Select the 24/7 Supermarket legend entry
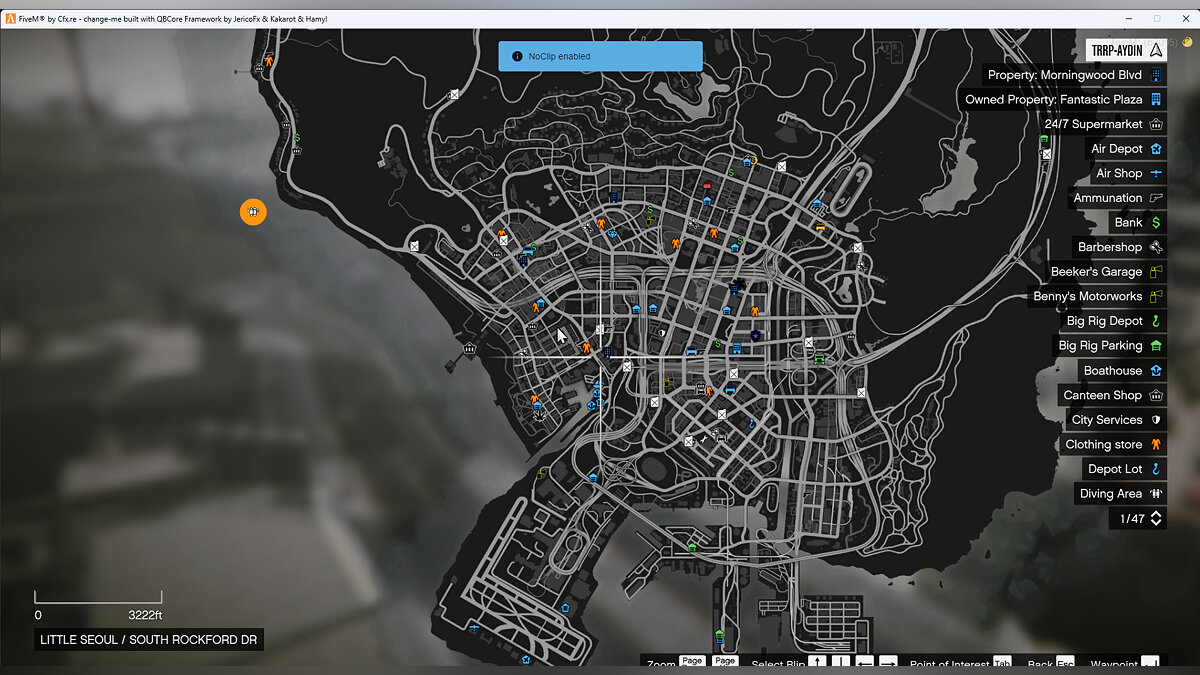 [x=1092, y=124]
